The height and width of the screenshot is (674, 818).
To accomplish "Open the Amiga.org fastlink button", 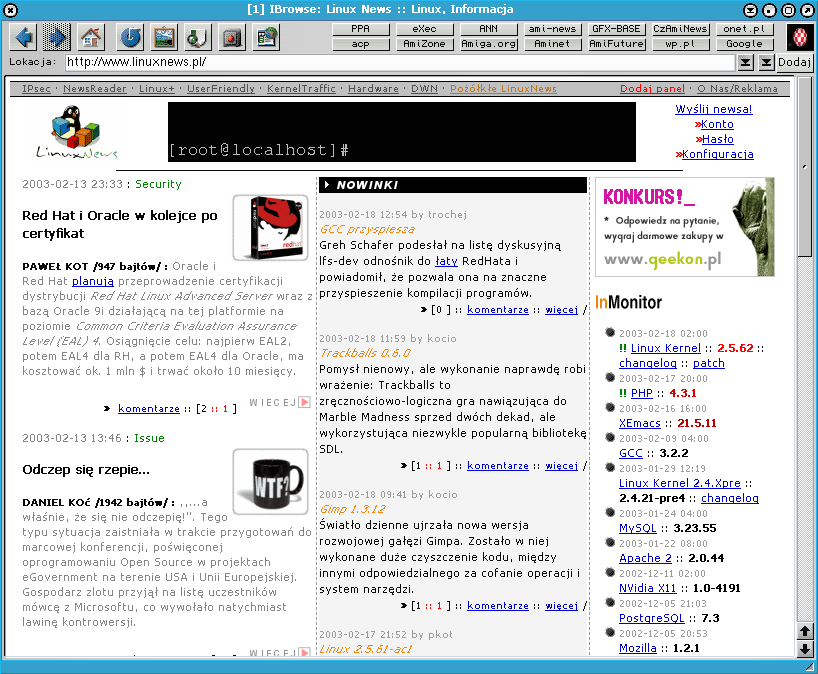I will point(488,44).
